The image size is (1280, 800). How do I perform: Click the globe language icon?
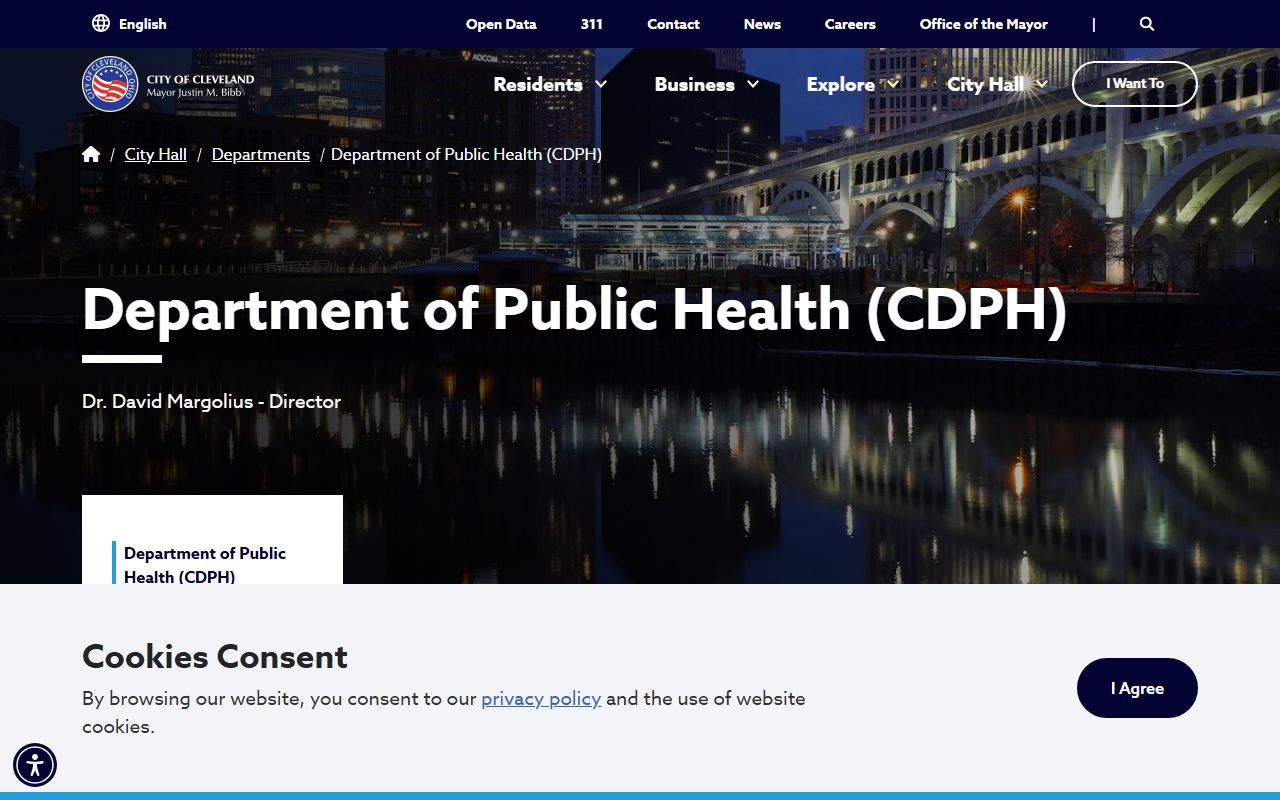click(101, 23)
